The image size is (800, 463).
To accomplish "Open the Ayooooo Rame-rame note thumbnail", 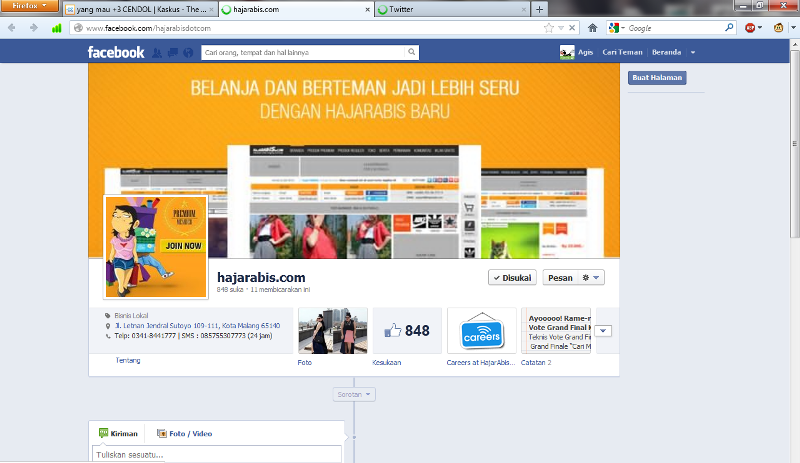I will 556,331.
